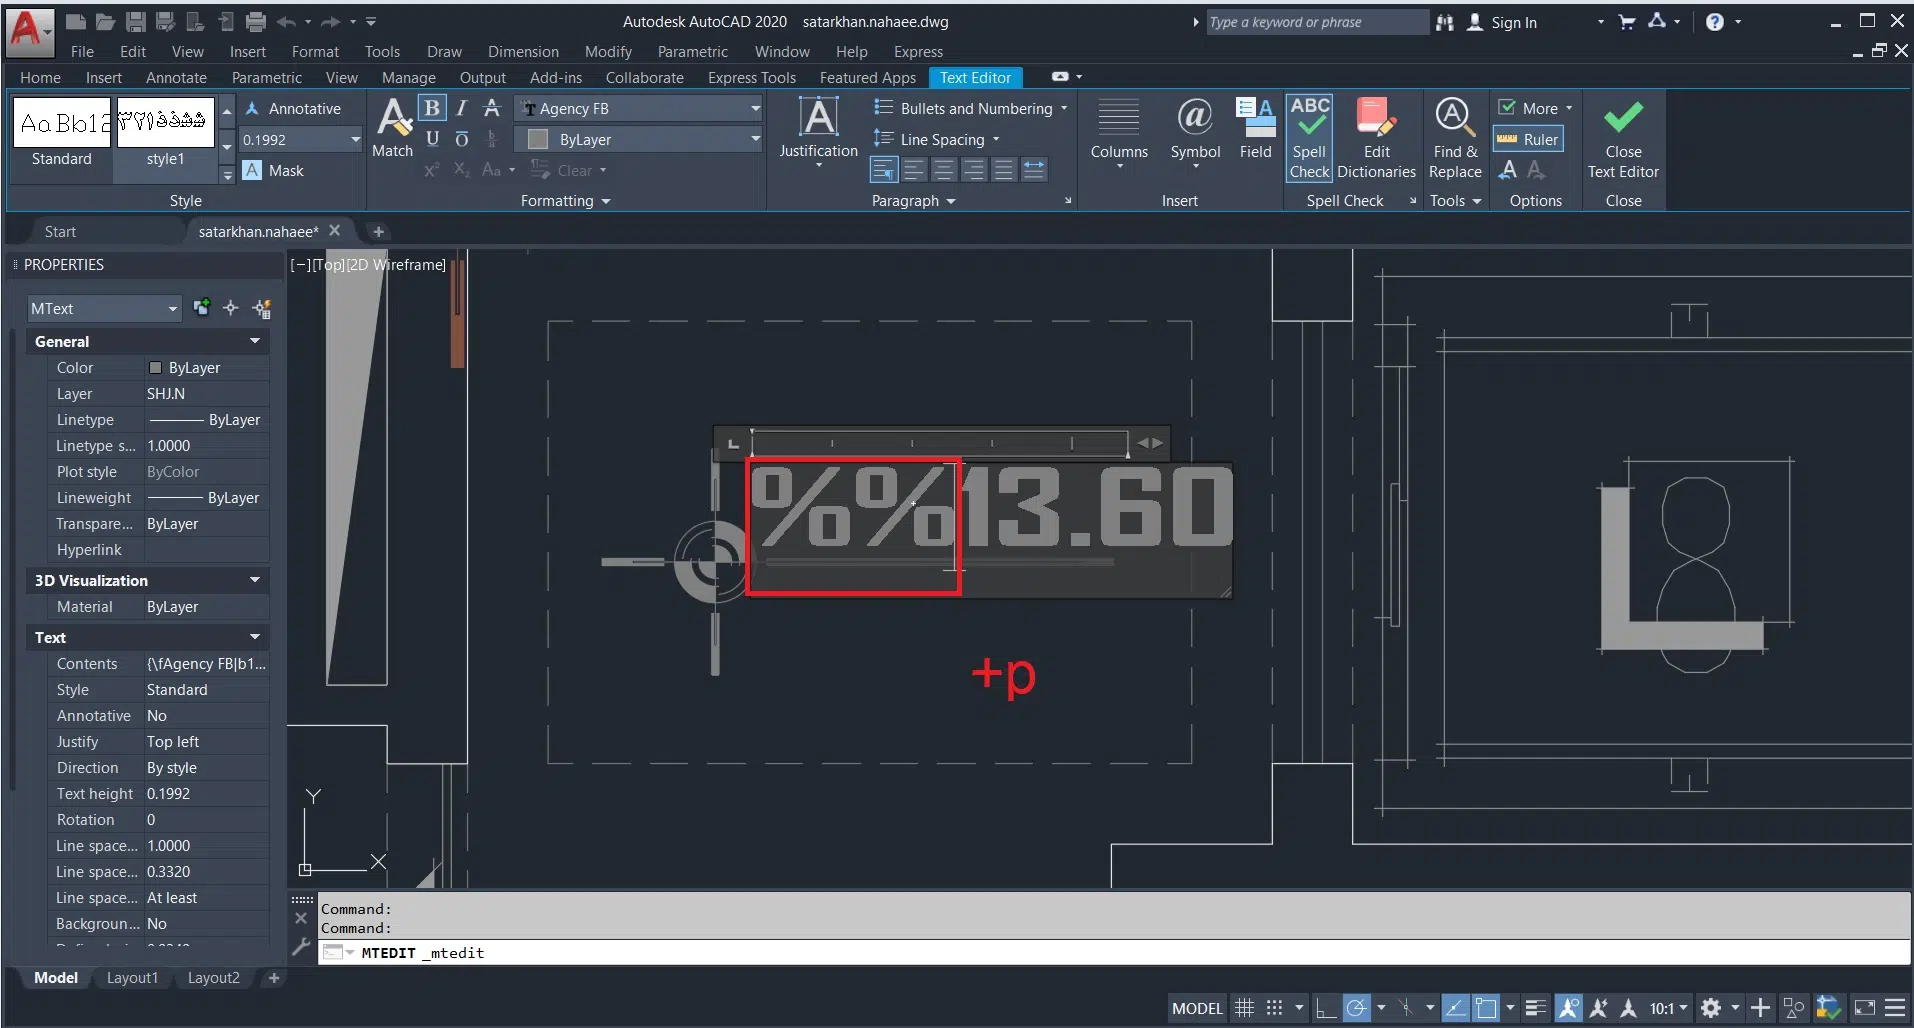Open the Agency FB font dropdown
The width and height of the screenshot is (1914, 1028).
pos(755,109)
